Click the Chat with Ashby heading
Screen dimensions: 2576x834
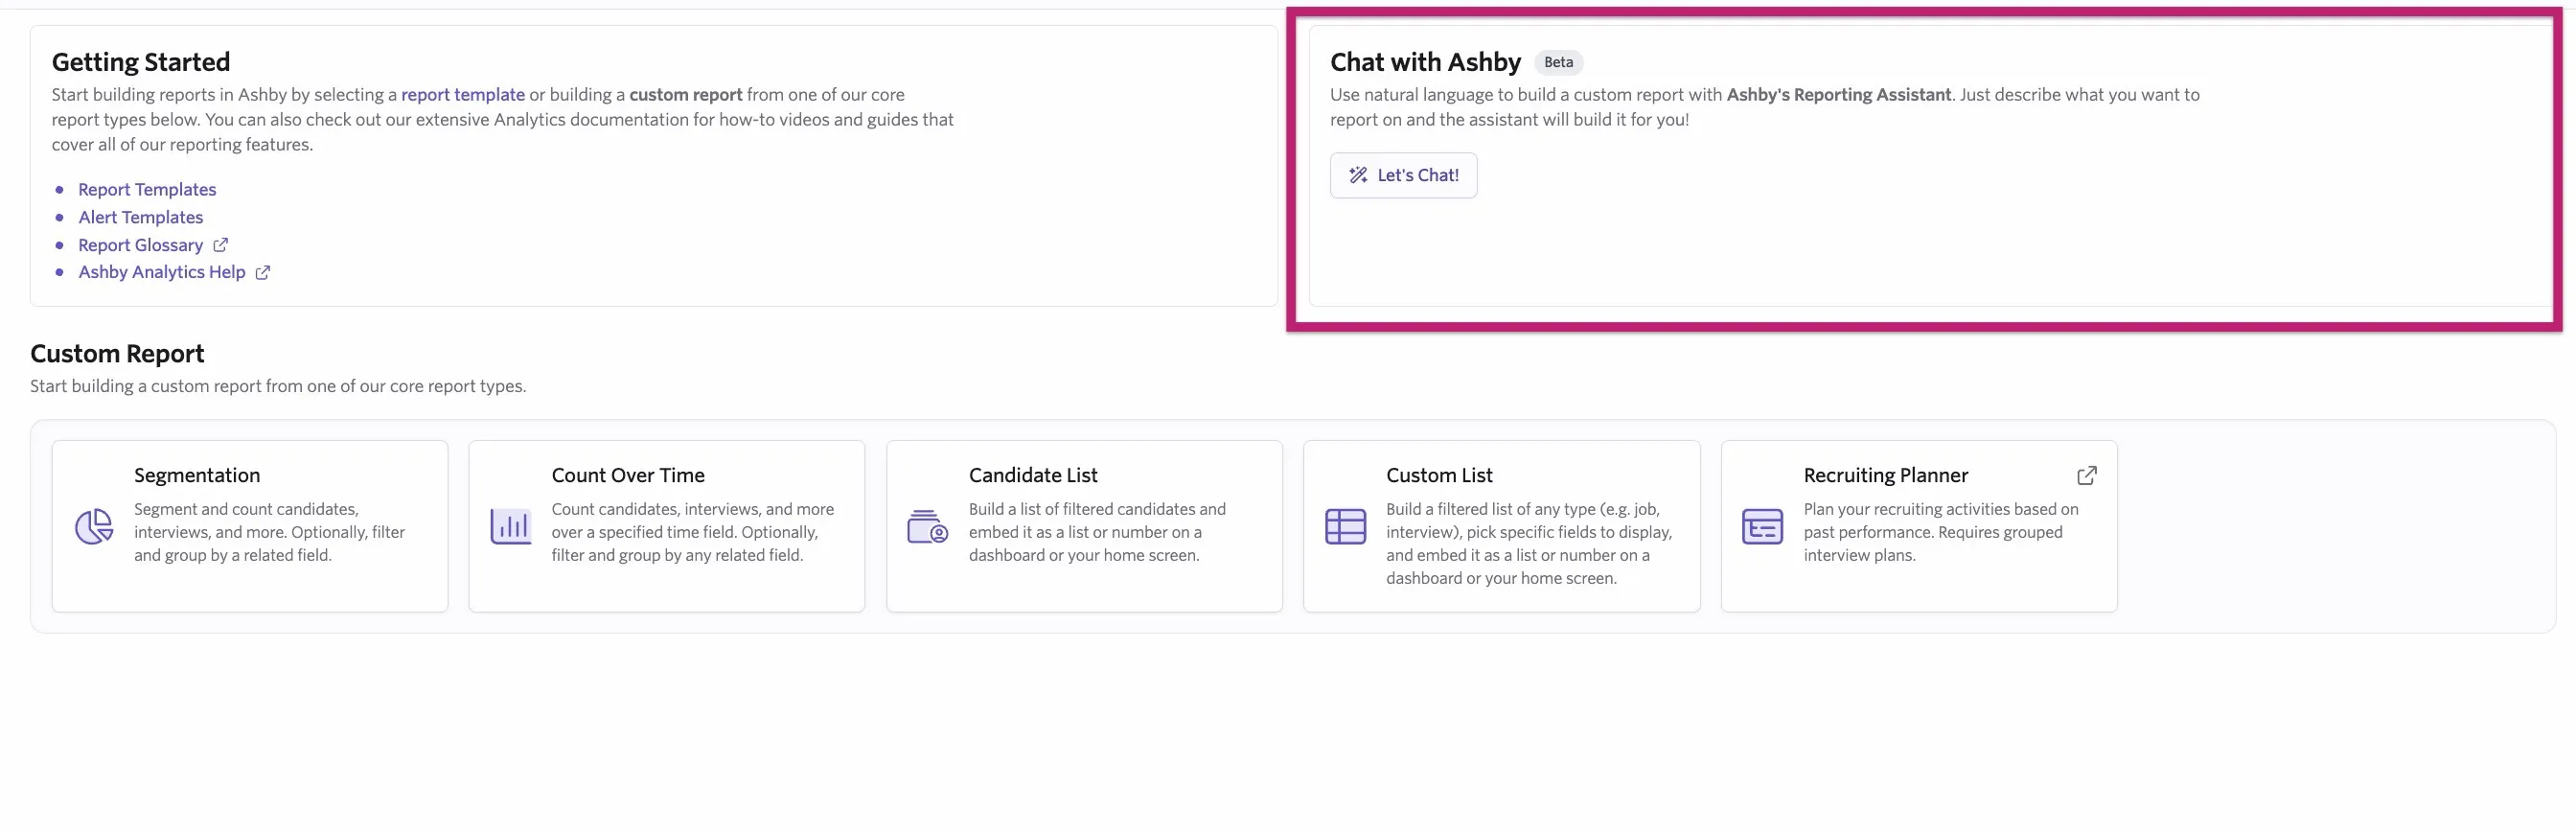(1425, 62)
